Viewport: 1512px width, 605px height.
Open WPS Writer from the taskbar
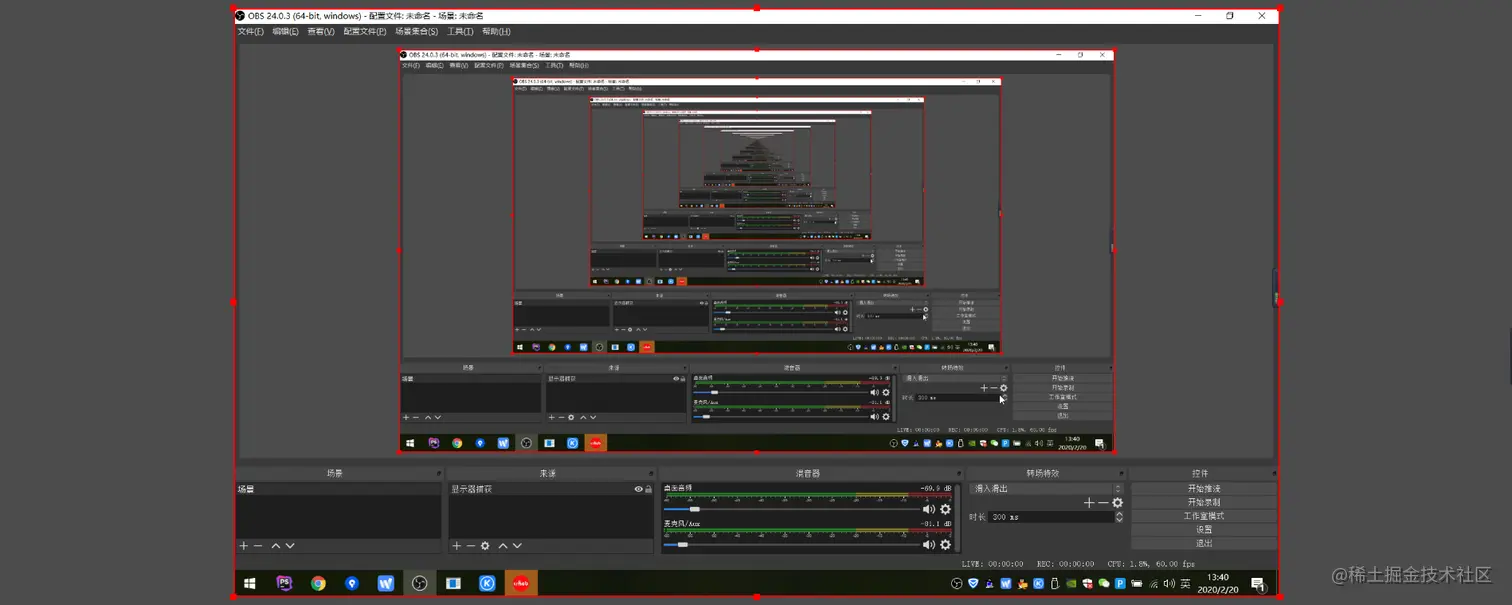click(x=386, y=583)
